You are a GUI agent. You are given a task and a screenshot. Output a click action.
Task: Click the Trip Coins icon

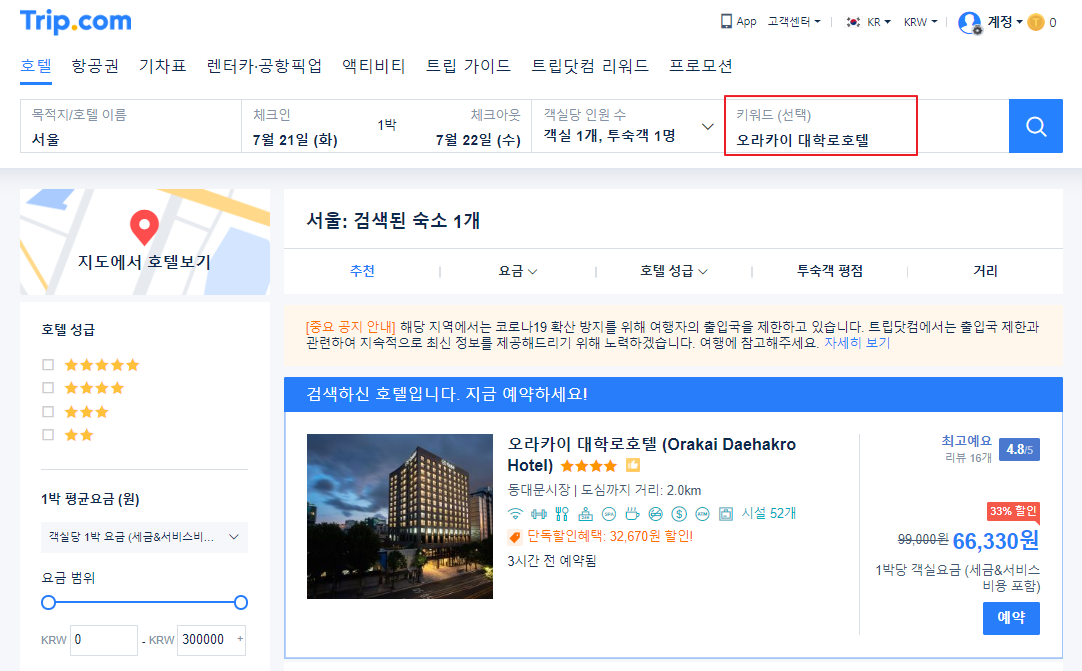point(1036,22)
